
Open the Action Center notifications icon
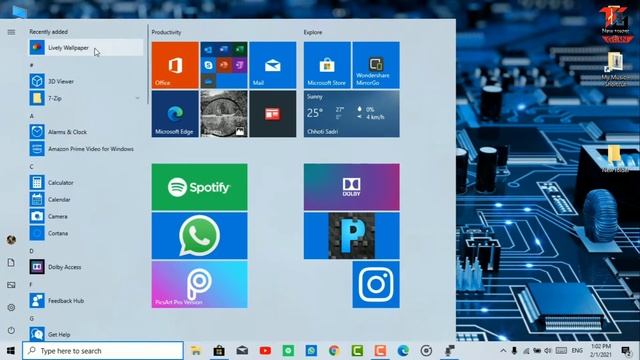pos(626,351)
